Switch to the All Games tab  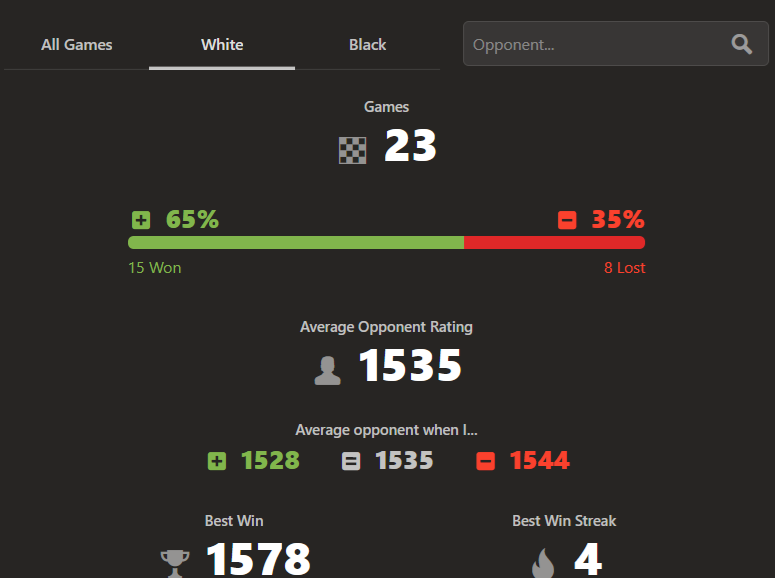pyautogui.click(x=77, y=45)
